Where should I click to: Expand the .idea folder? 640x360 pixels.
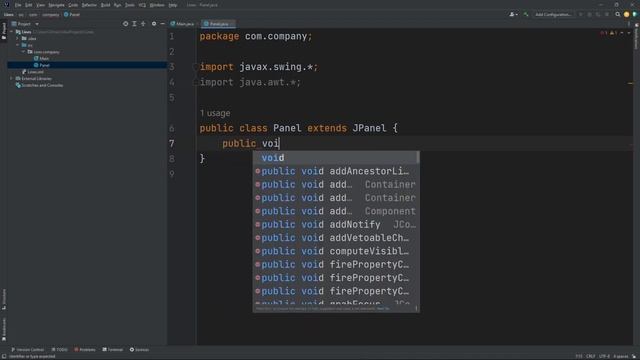click(18, 38)
